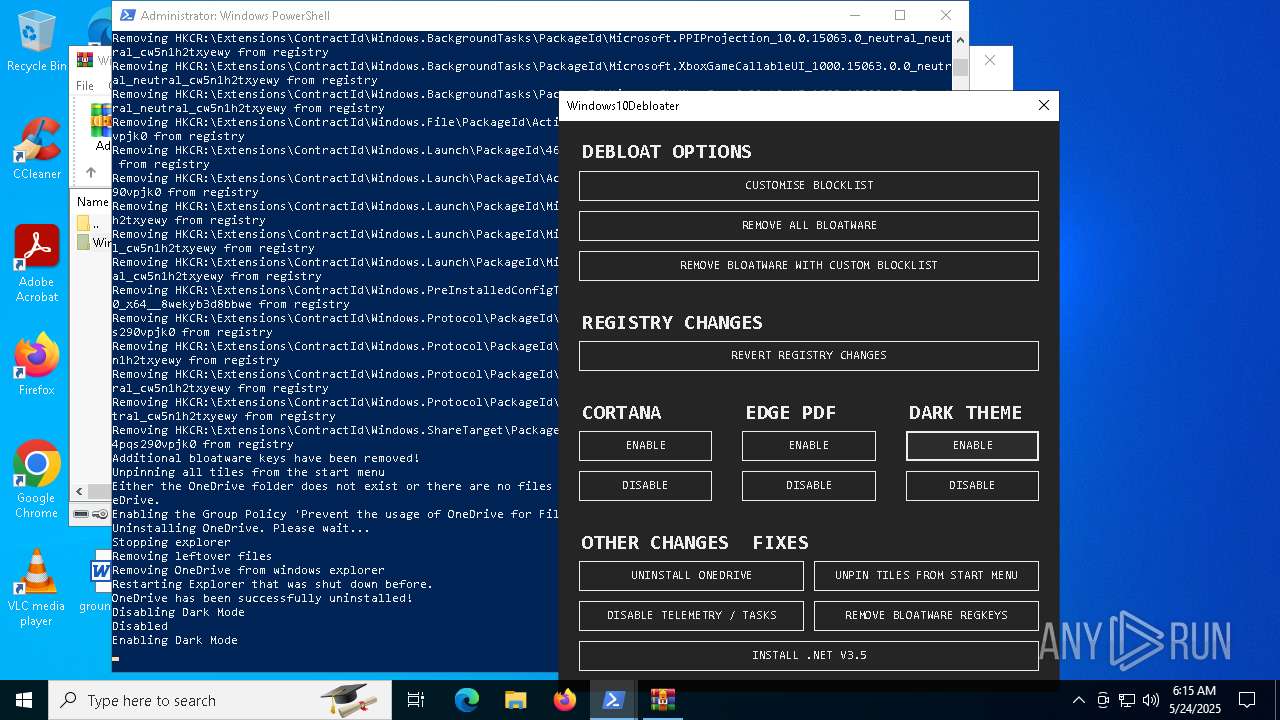Launch Google Chrome from the desktop
The image size is (1280, 720).
pyautogui.click(x=36, y=480)
